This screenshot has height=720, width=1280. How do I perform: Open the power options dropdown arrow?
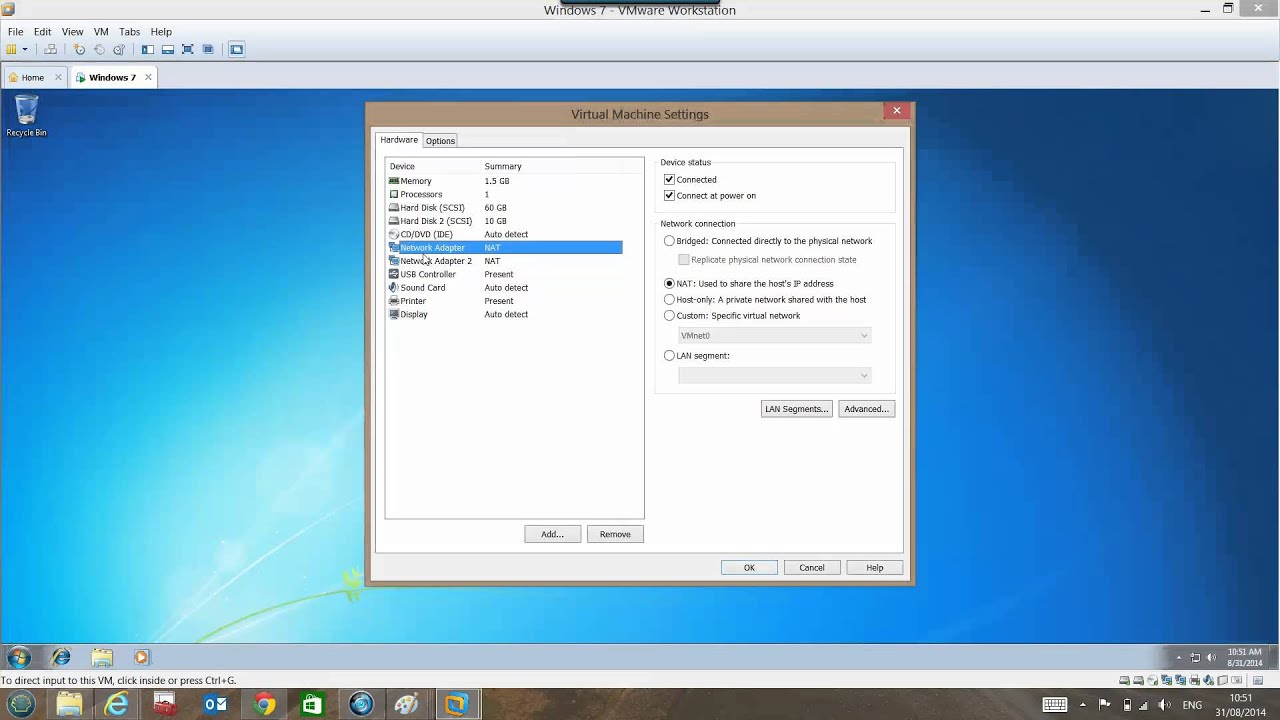pyautogui.click(x=25, y=49)
